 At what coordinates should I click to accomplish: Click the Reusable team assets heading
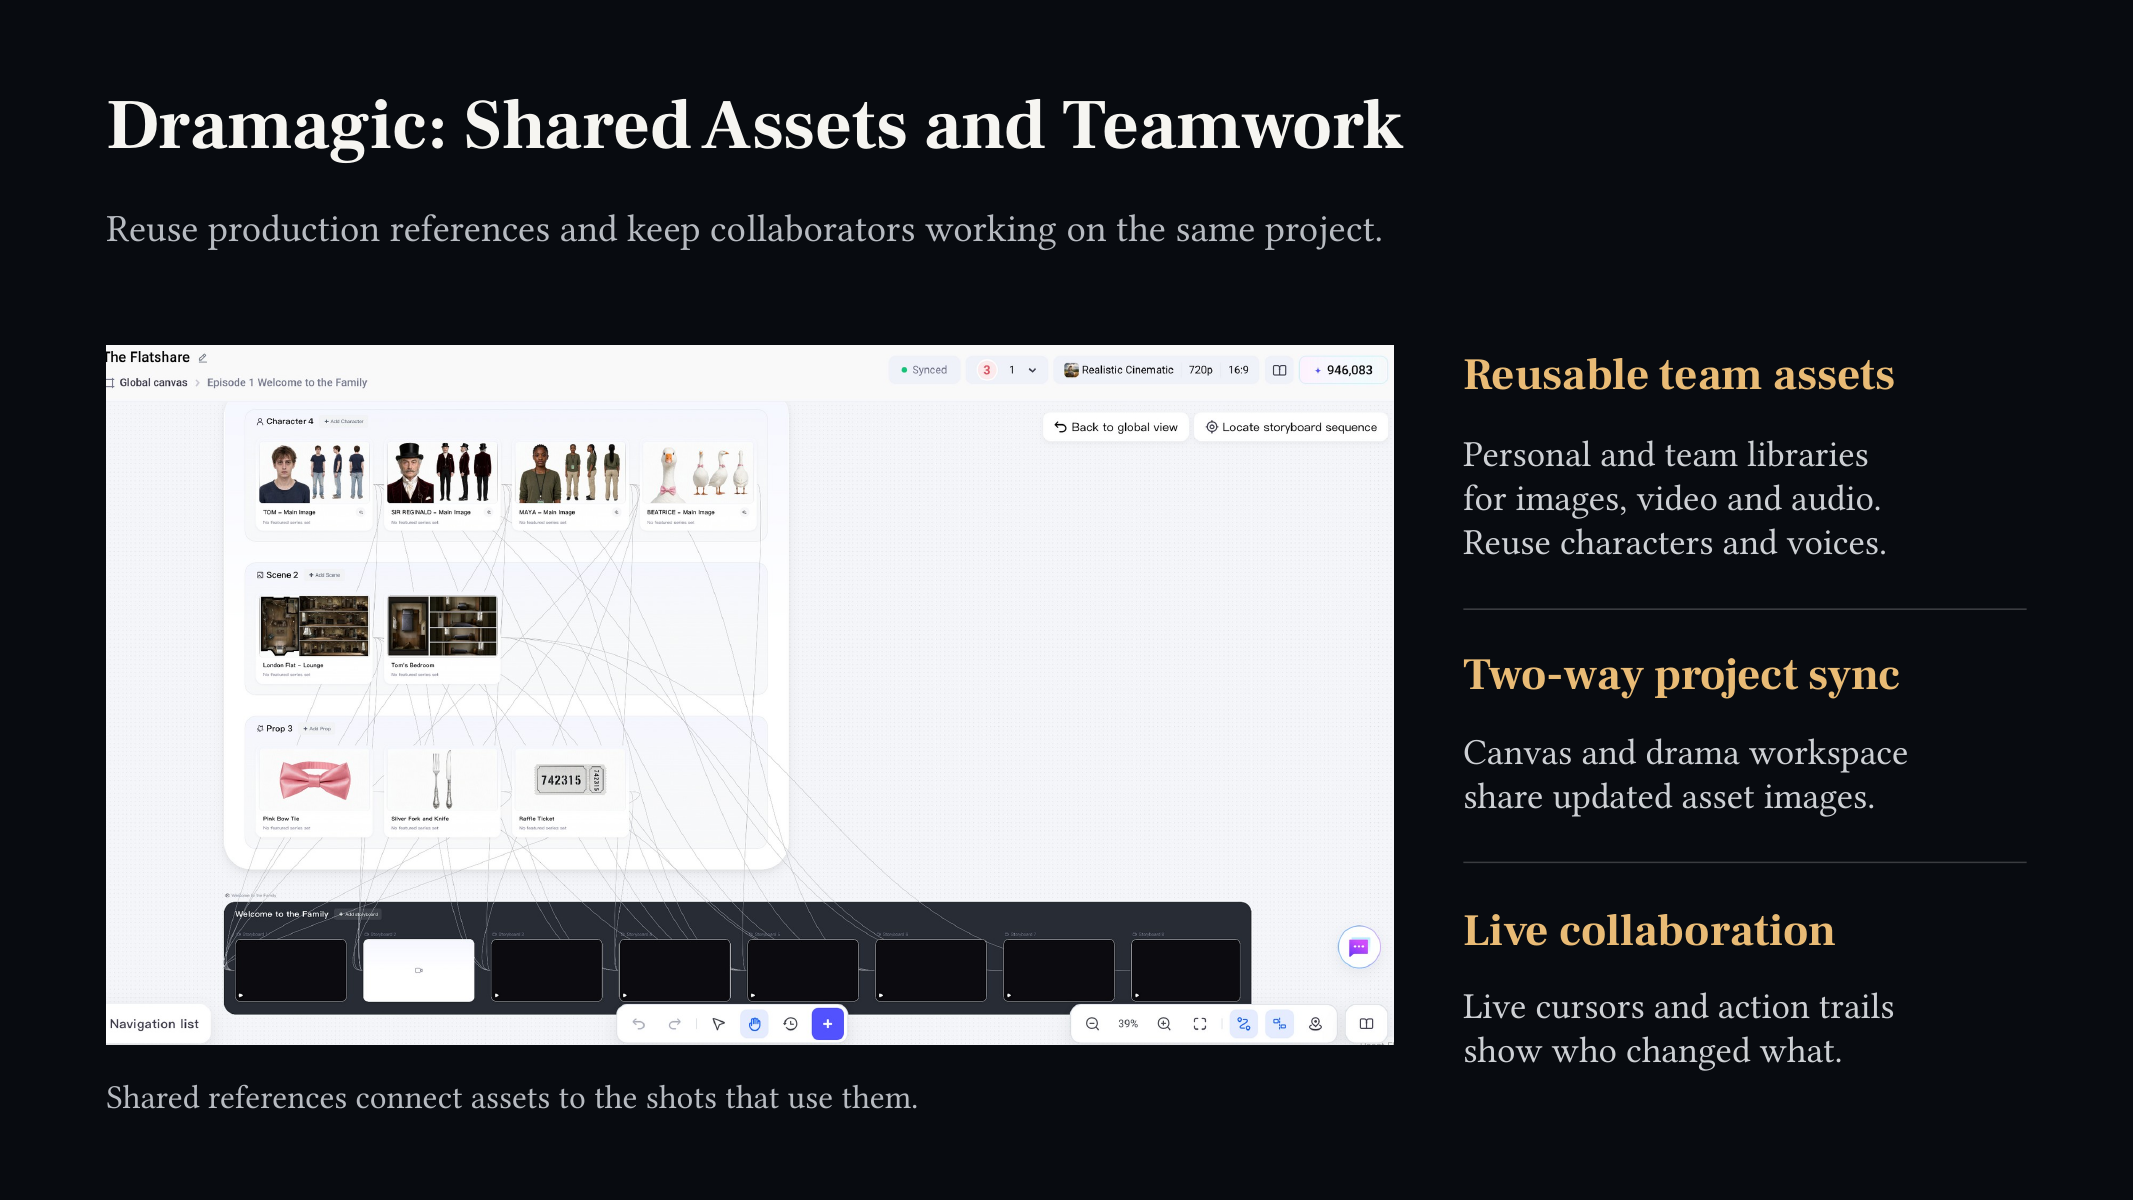coord(1679,375)
